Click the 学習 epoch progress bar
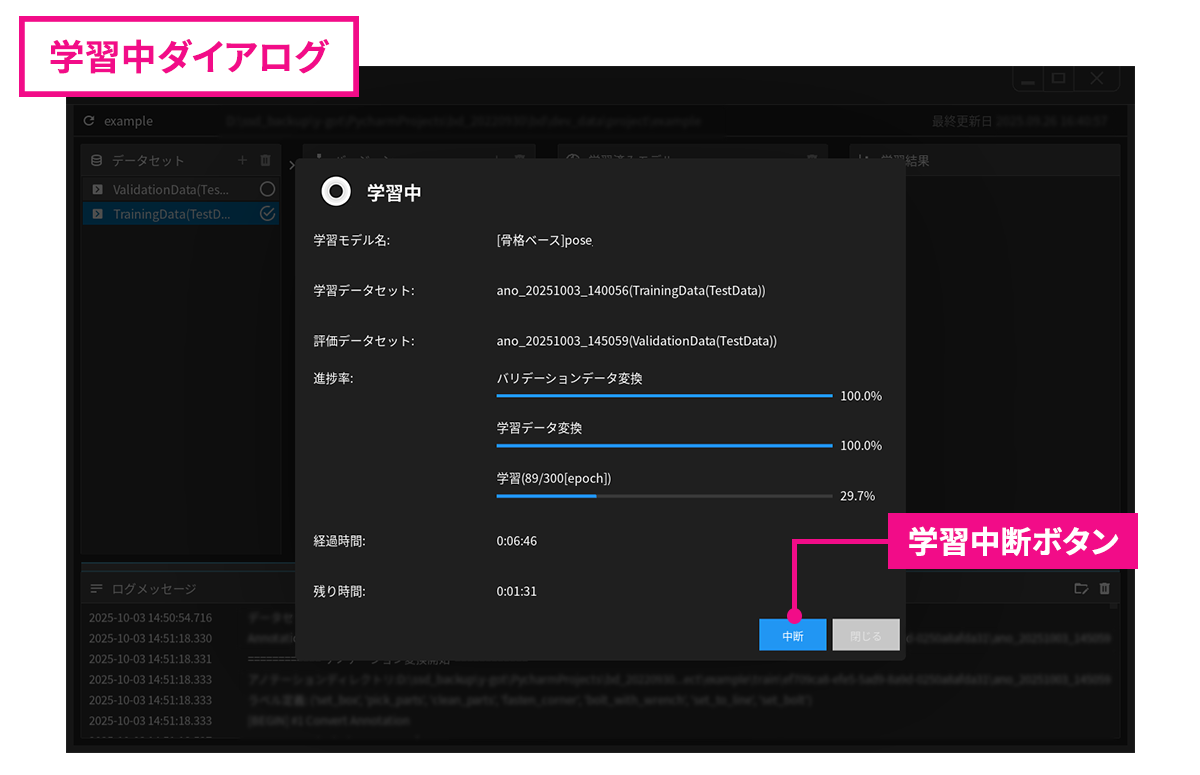Viewport: 1200px width, 775px height. pos(664,495)
